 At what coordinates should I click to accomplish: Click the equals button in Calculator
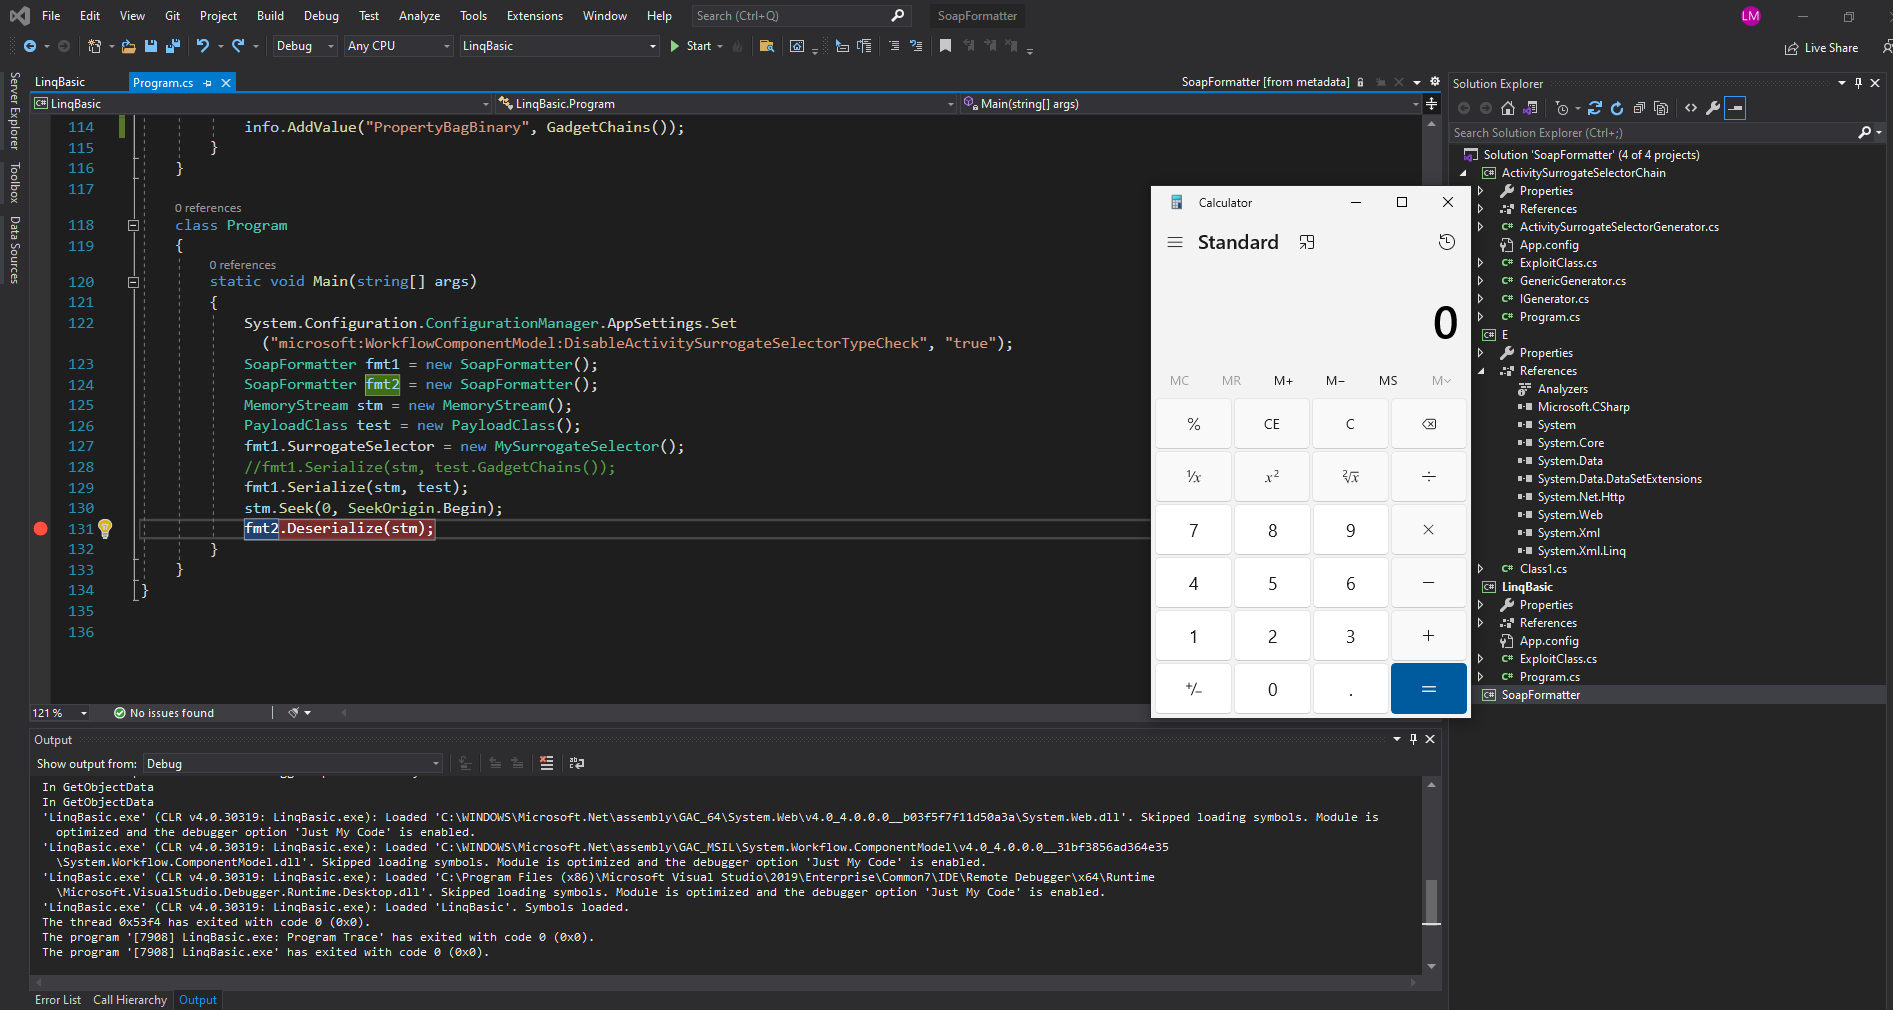[x=1429, y=689]
